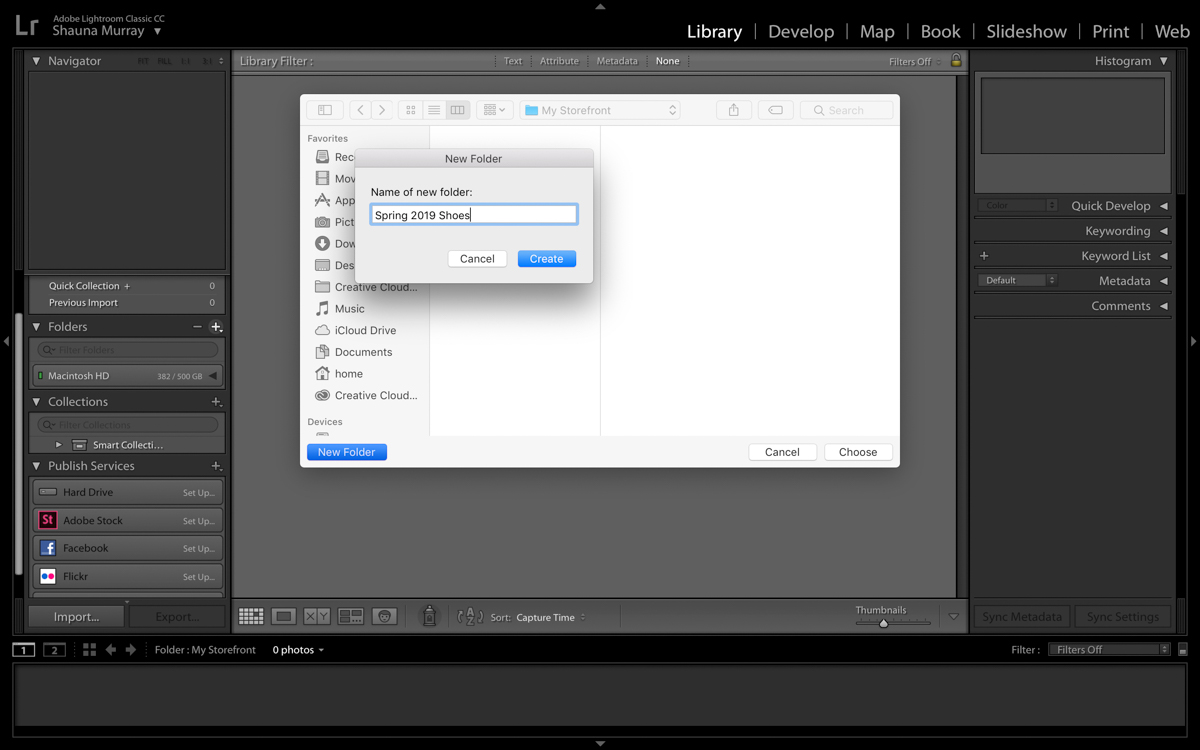Collapse the Navigator panel triangle
The height and width of the screenshot is (750, 1200).
point(37,61)
